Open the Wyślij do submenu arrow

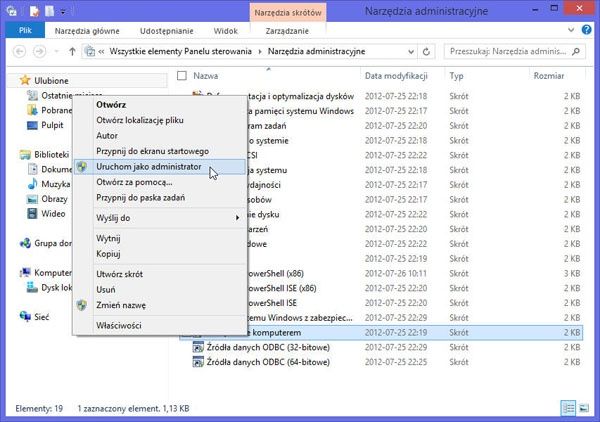tap(237, 218)
